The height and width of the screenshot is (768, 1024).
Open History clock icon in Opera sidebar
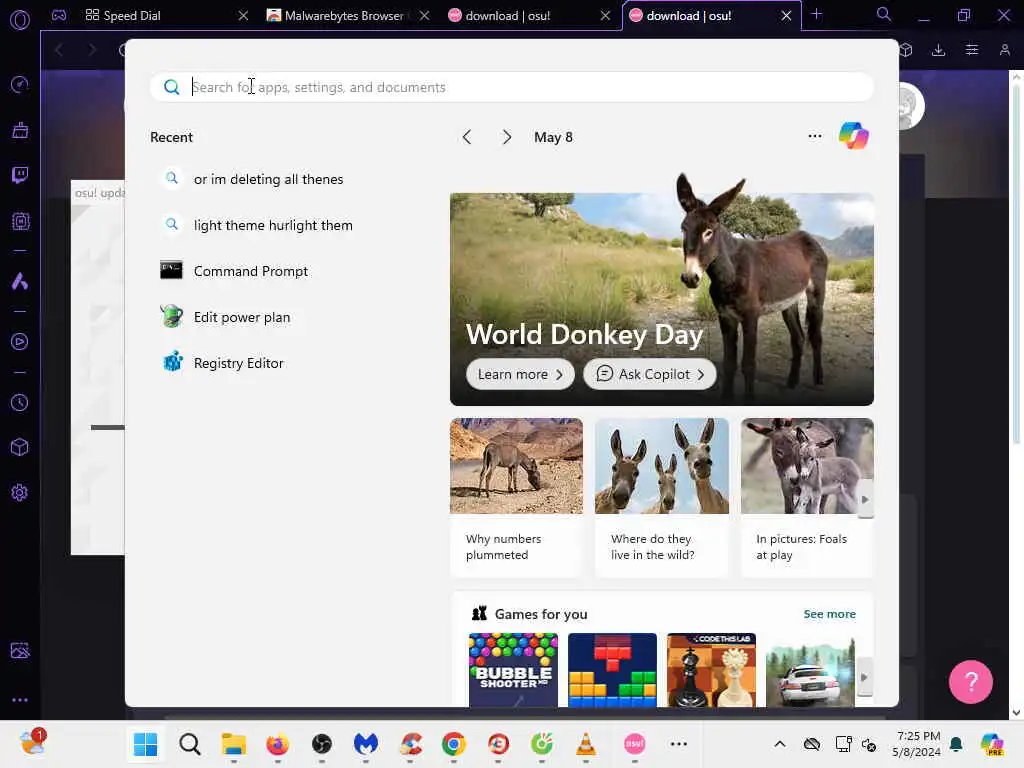20,402
